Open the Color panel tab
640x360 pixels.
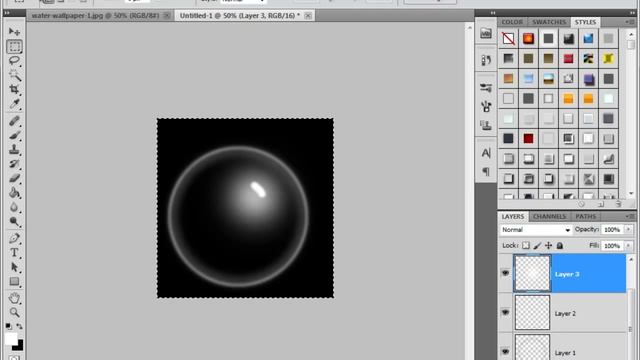pyautogui.click(x=512, y=22)
